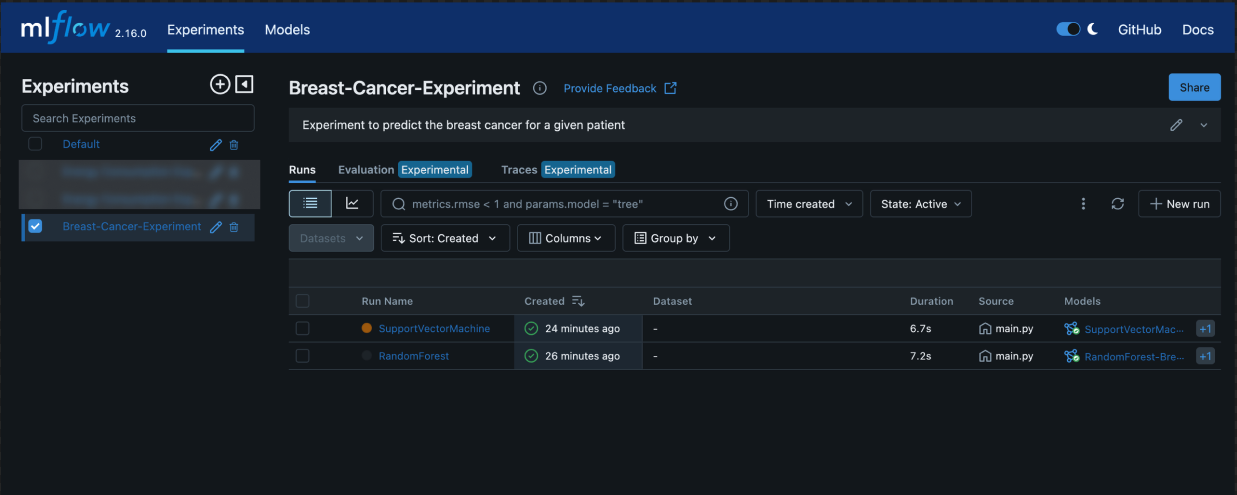
Task: Click the create new experiment plus icon
Action: coord(220,85)
